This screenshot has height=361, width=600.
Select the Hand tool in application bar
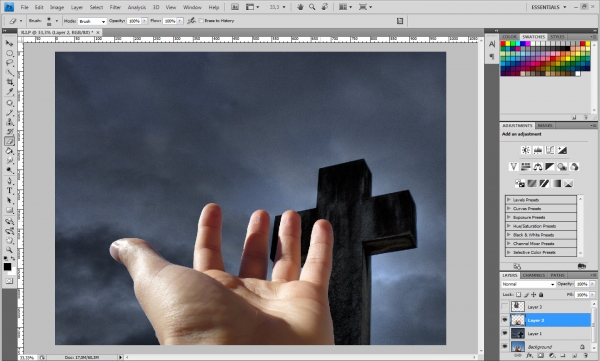click(x=300, y=7)
